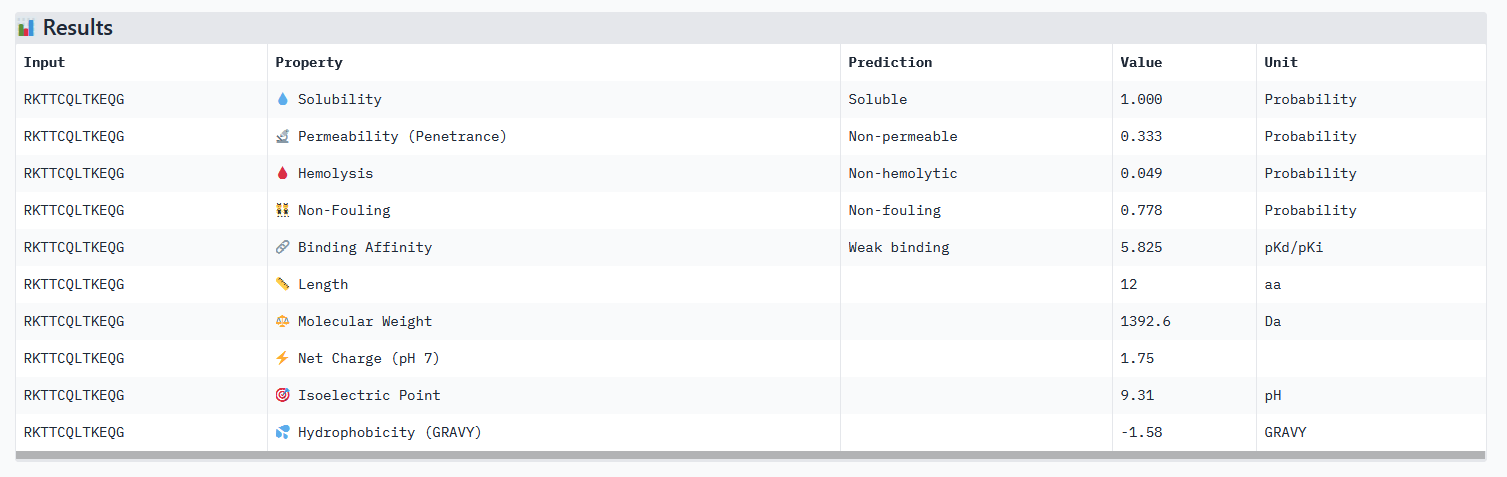This screenshot has width=1507, height=477.
Task: Click the Results section heading
Action: pyautogui.click(x=78, y=28)
